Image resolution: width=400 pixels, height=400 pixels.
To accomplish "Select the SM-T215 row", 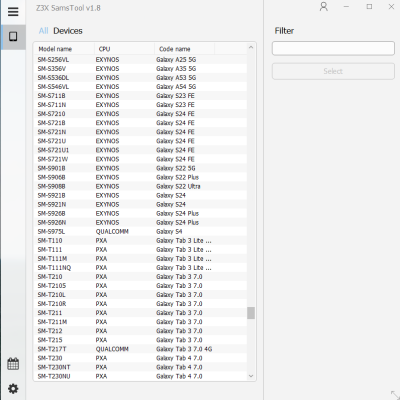I will [x=140, y=340].
